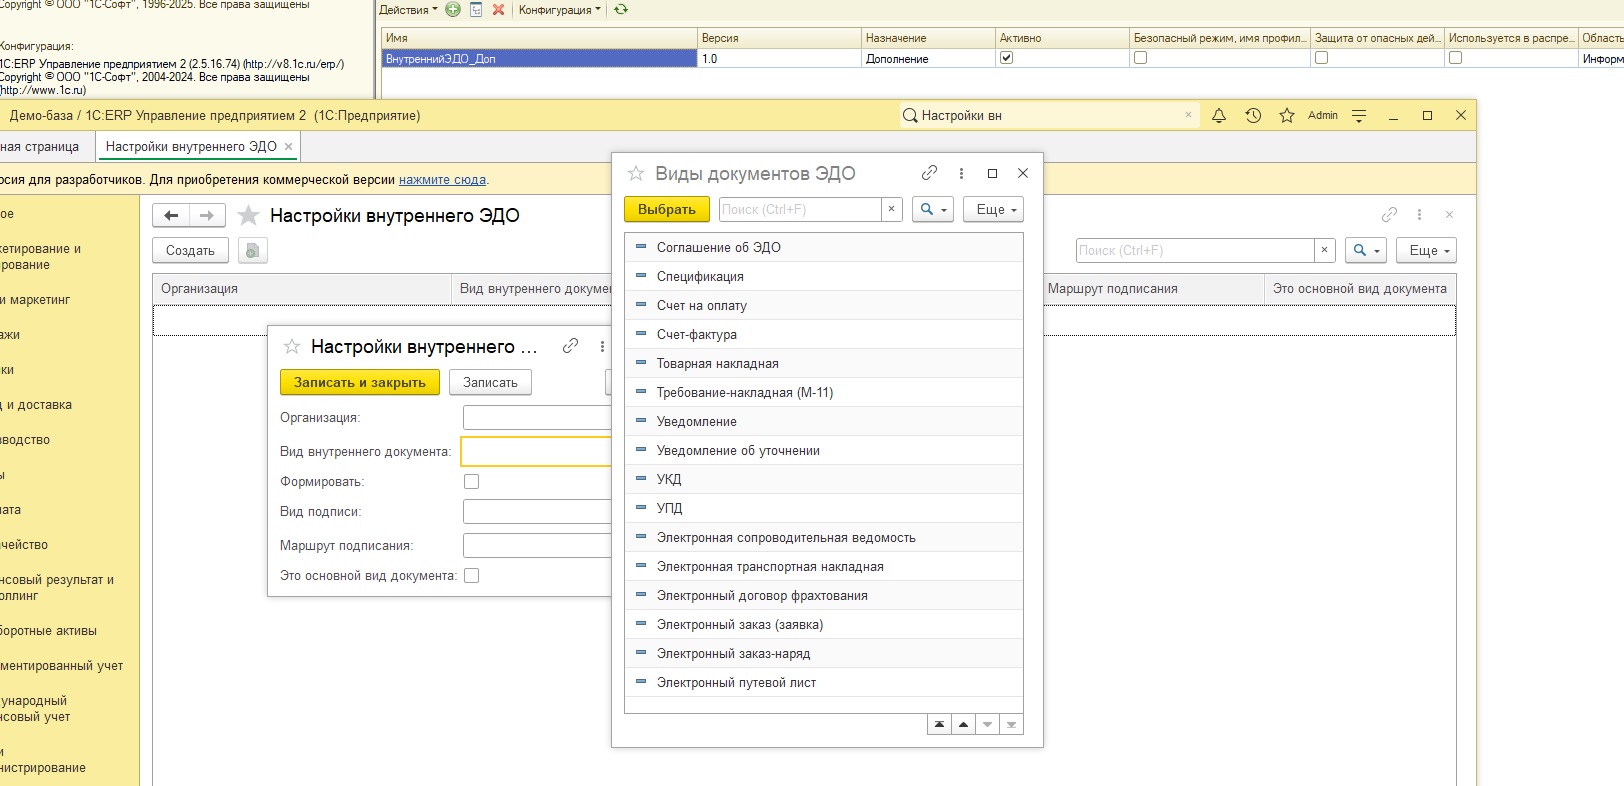Open the Конфигурация dropdown menu
This screenshot has height=786, width=1624.
(560, 10)
